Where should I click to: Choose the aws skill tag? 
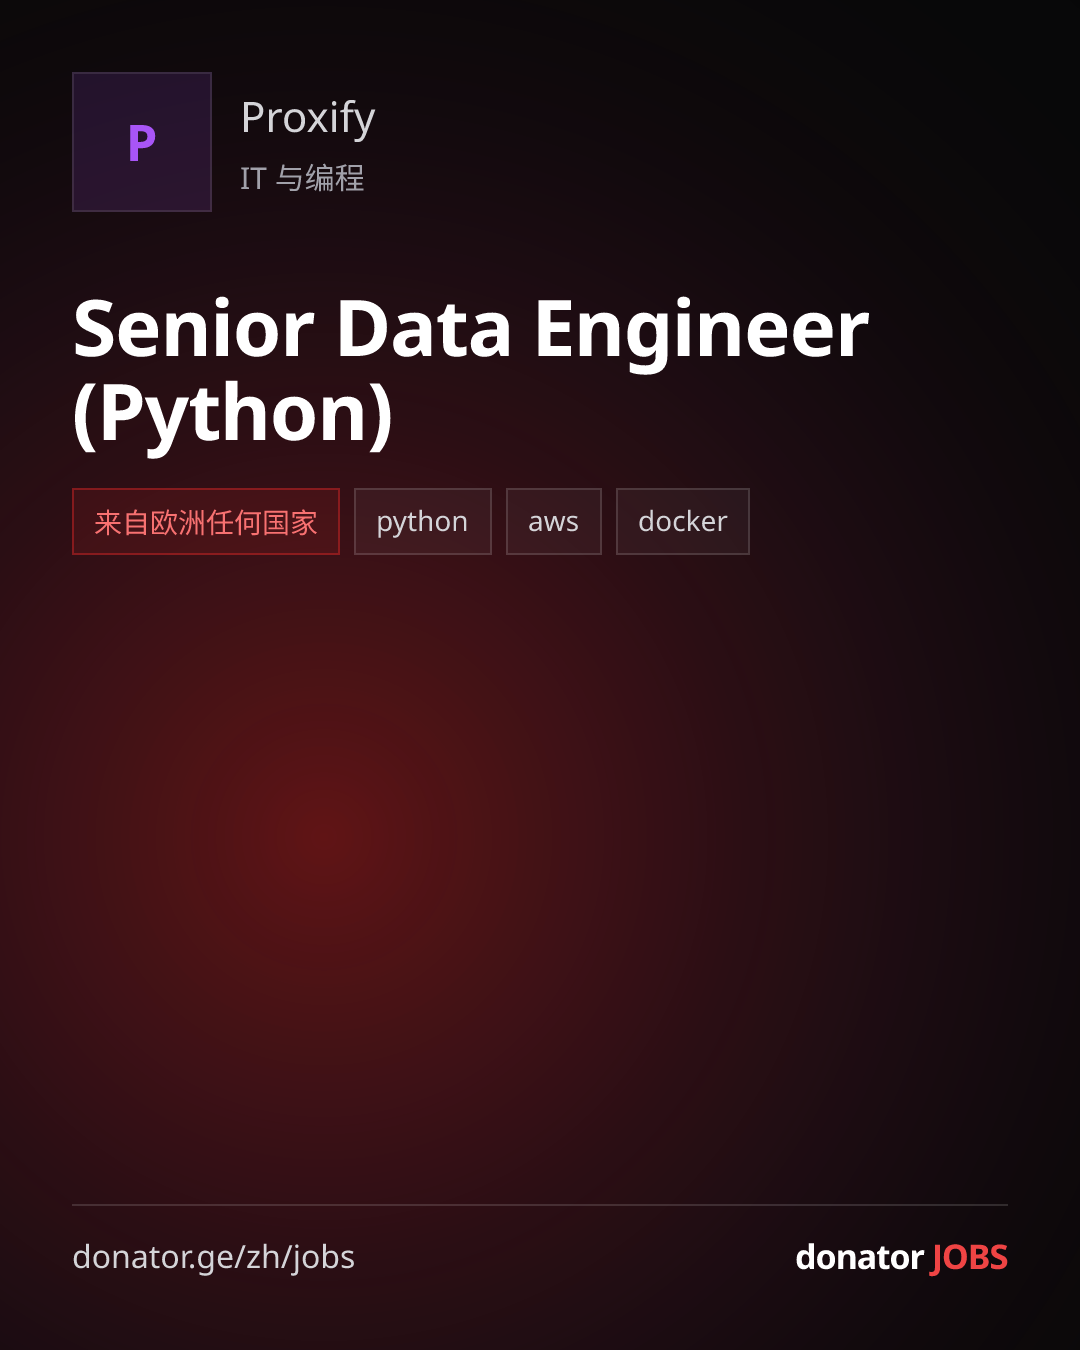[x=554, y=521]
